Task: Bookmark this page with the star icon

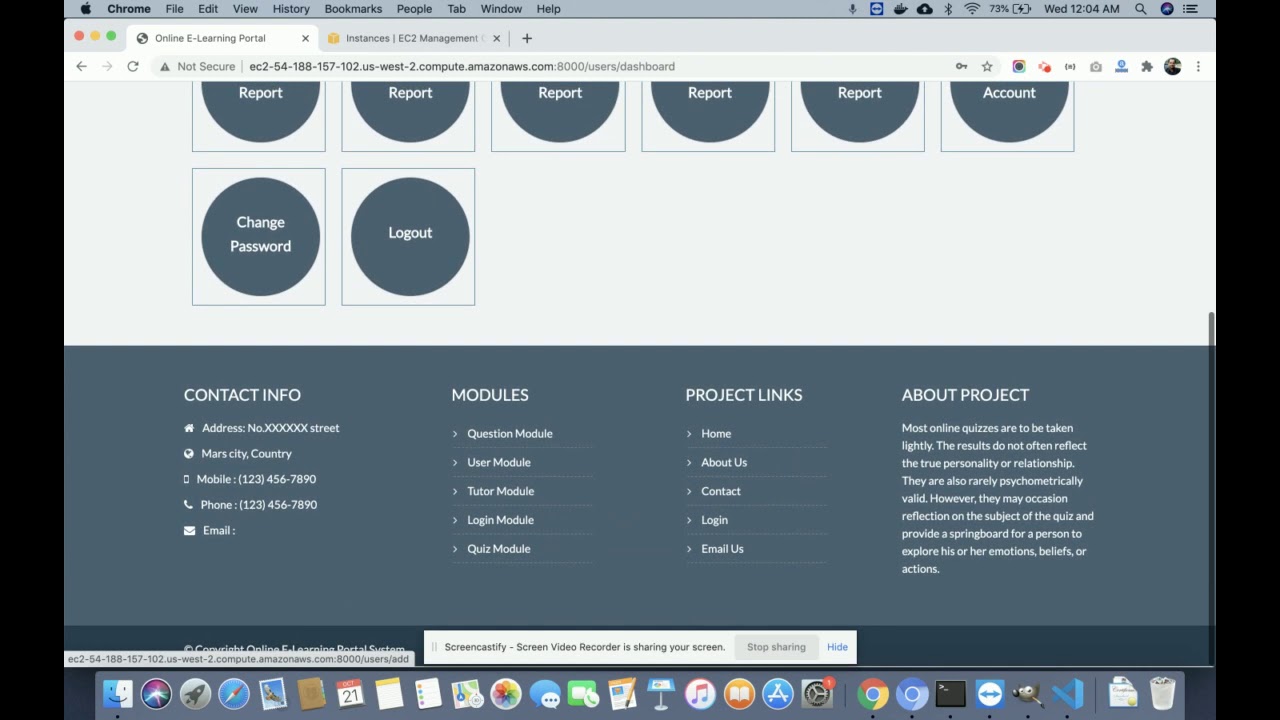Action: [x=987, y=66]
